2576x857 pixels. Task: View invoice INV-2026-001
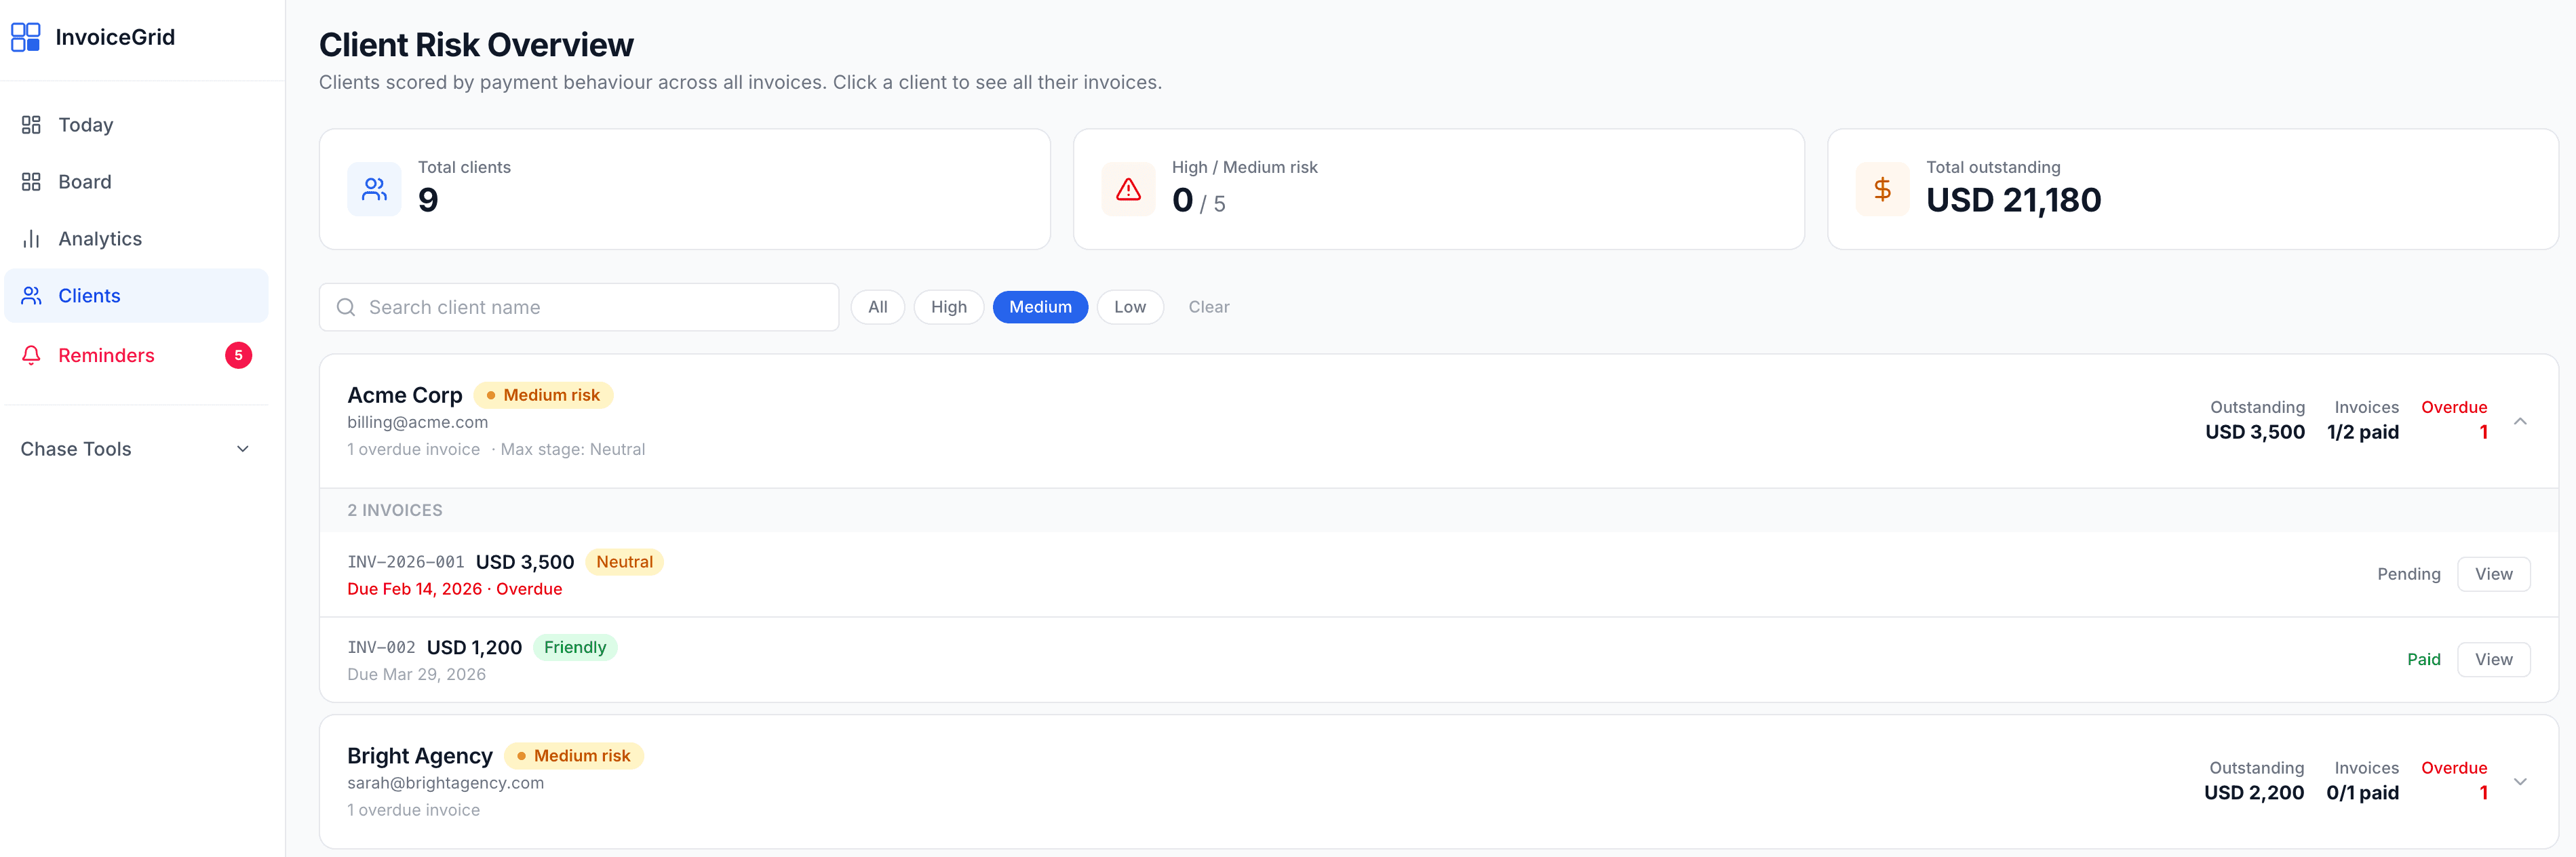click(2493, 574)
